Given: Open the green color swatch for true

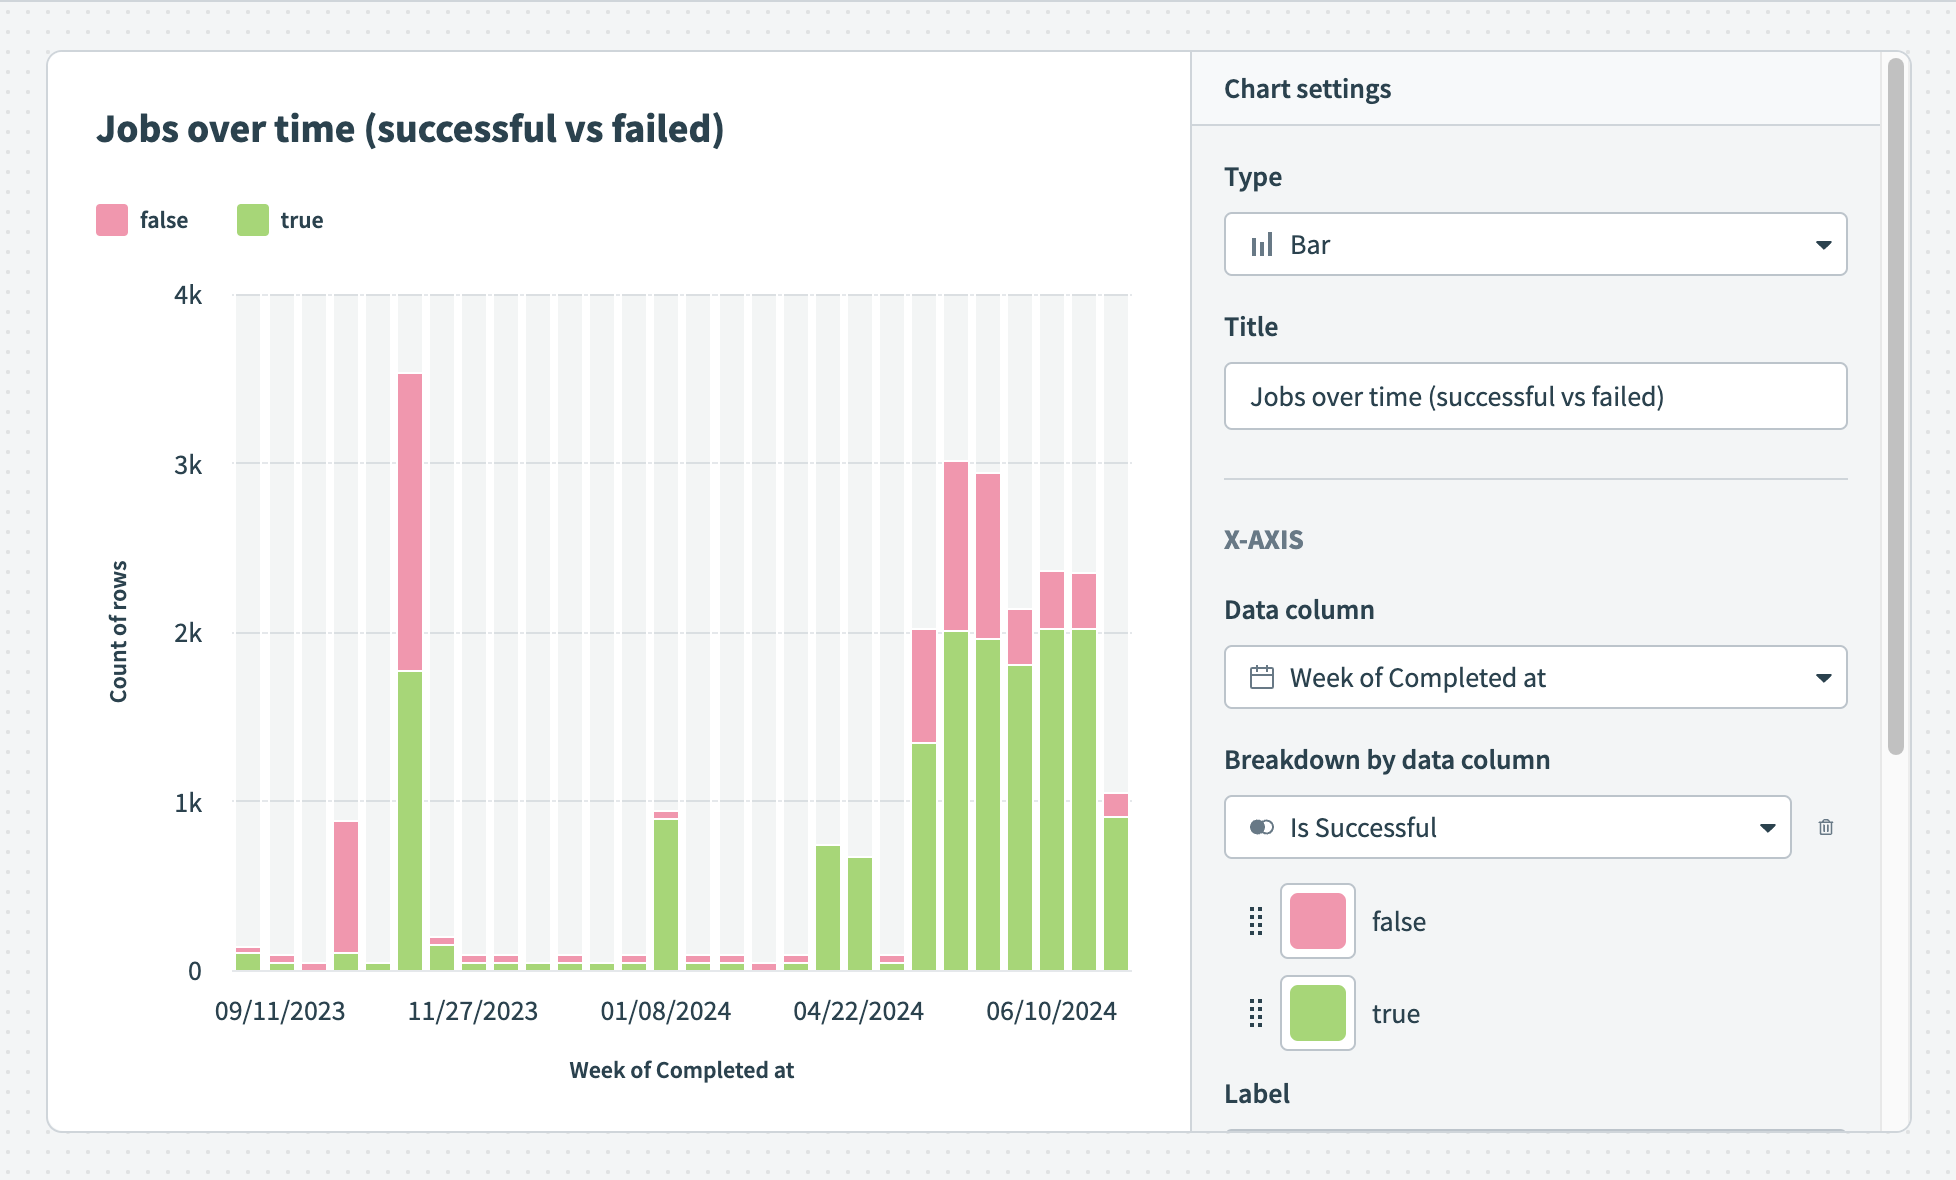Looking at the screenshot, I should 1317,1013.
